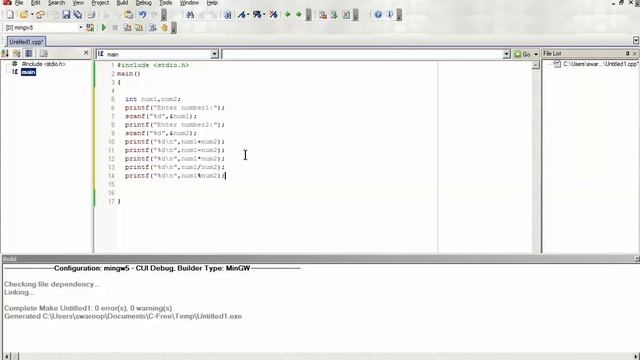Viewport: 640px width, 360px height.
Task: Open the File menu
Action: click(19, 3)
